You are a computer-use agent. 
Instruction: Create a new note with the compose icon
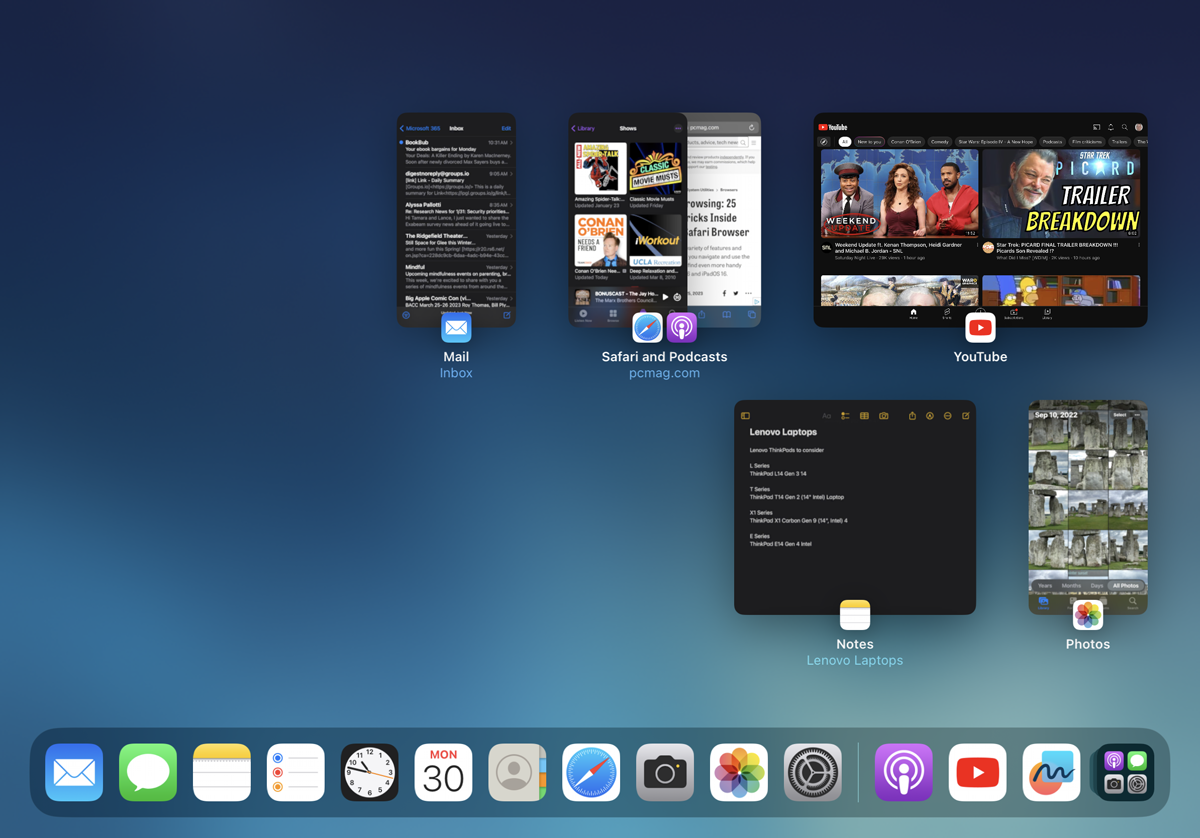pyautogui.click(x=966, y=415)
